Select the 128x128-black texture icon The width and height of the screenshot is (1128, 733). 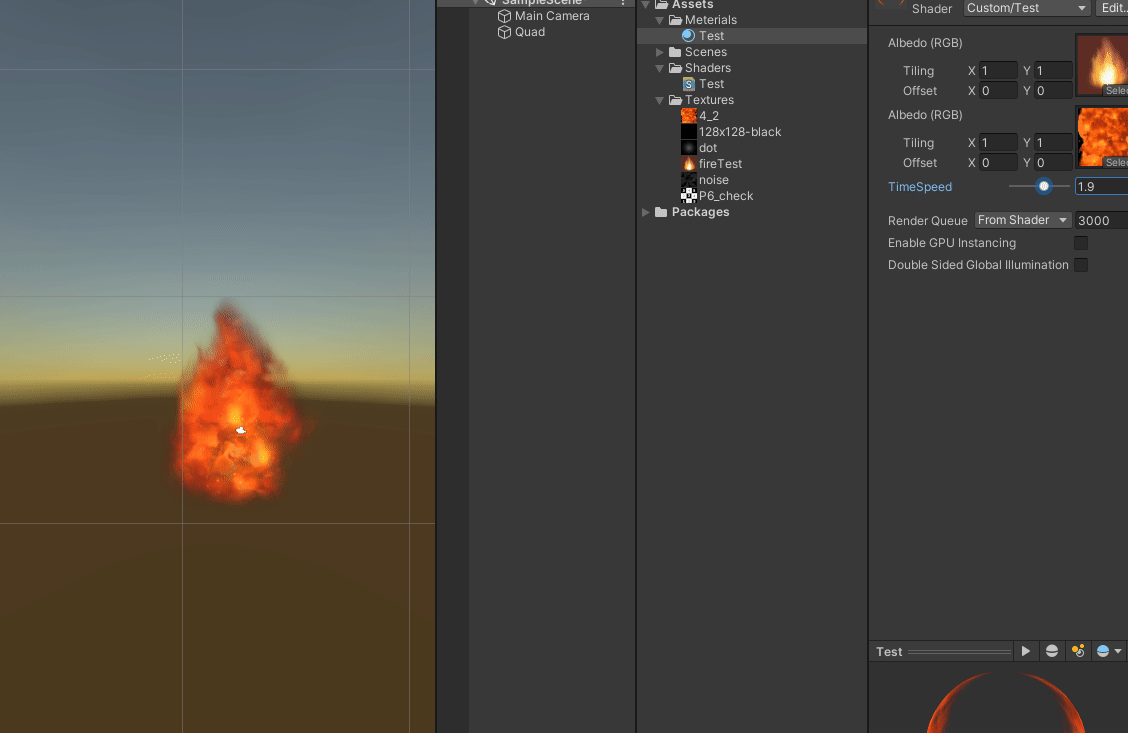click(688, 132)
